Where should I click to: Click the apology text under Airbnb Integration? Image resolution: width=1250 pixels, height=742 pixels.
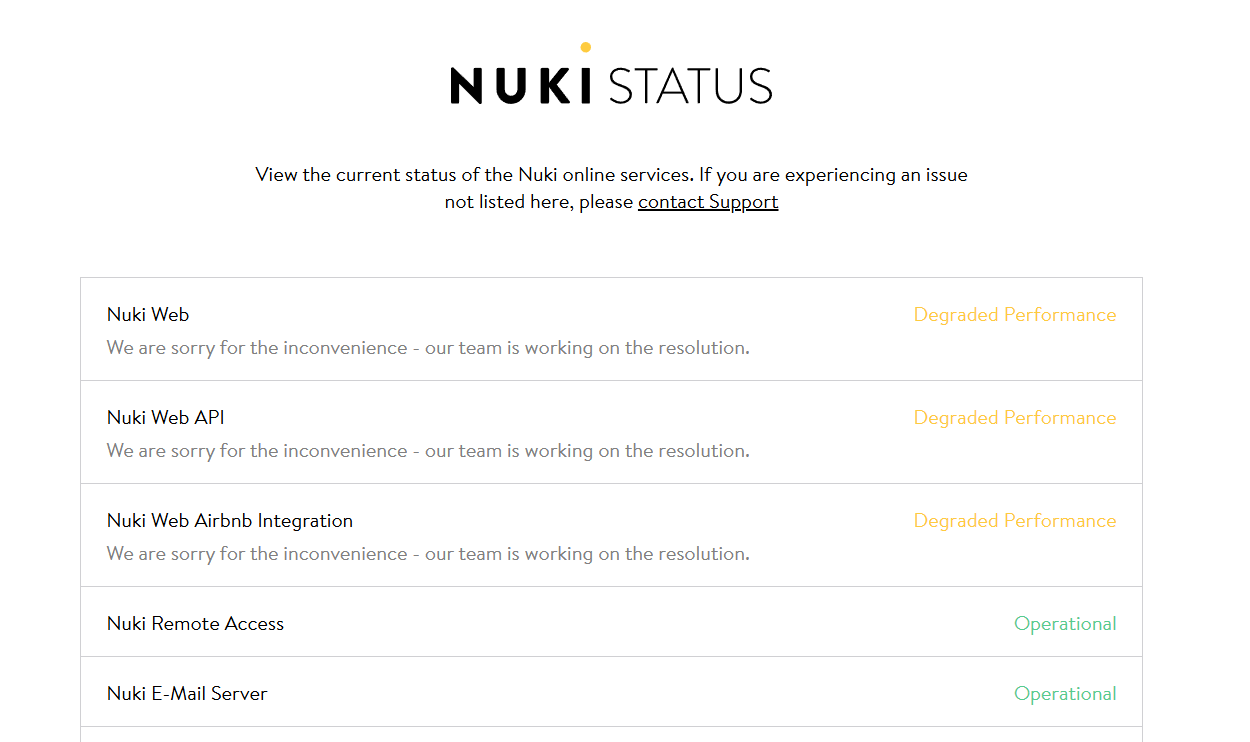[x=428, y=554]
